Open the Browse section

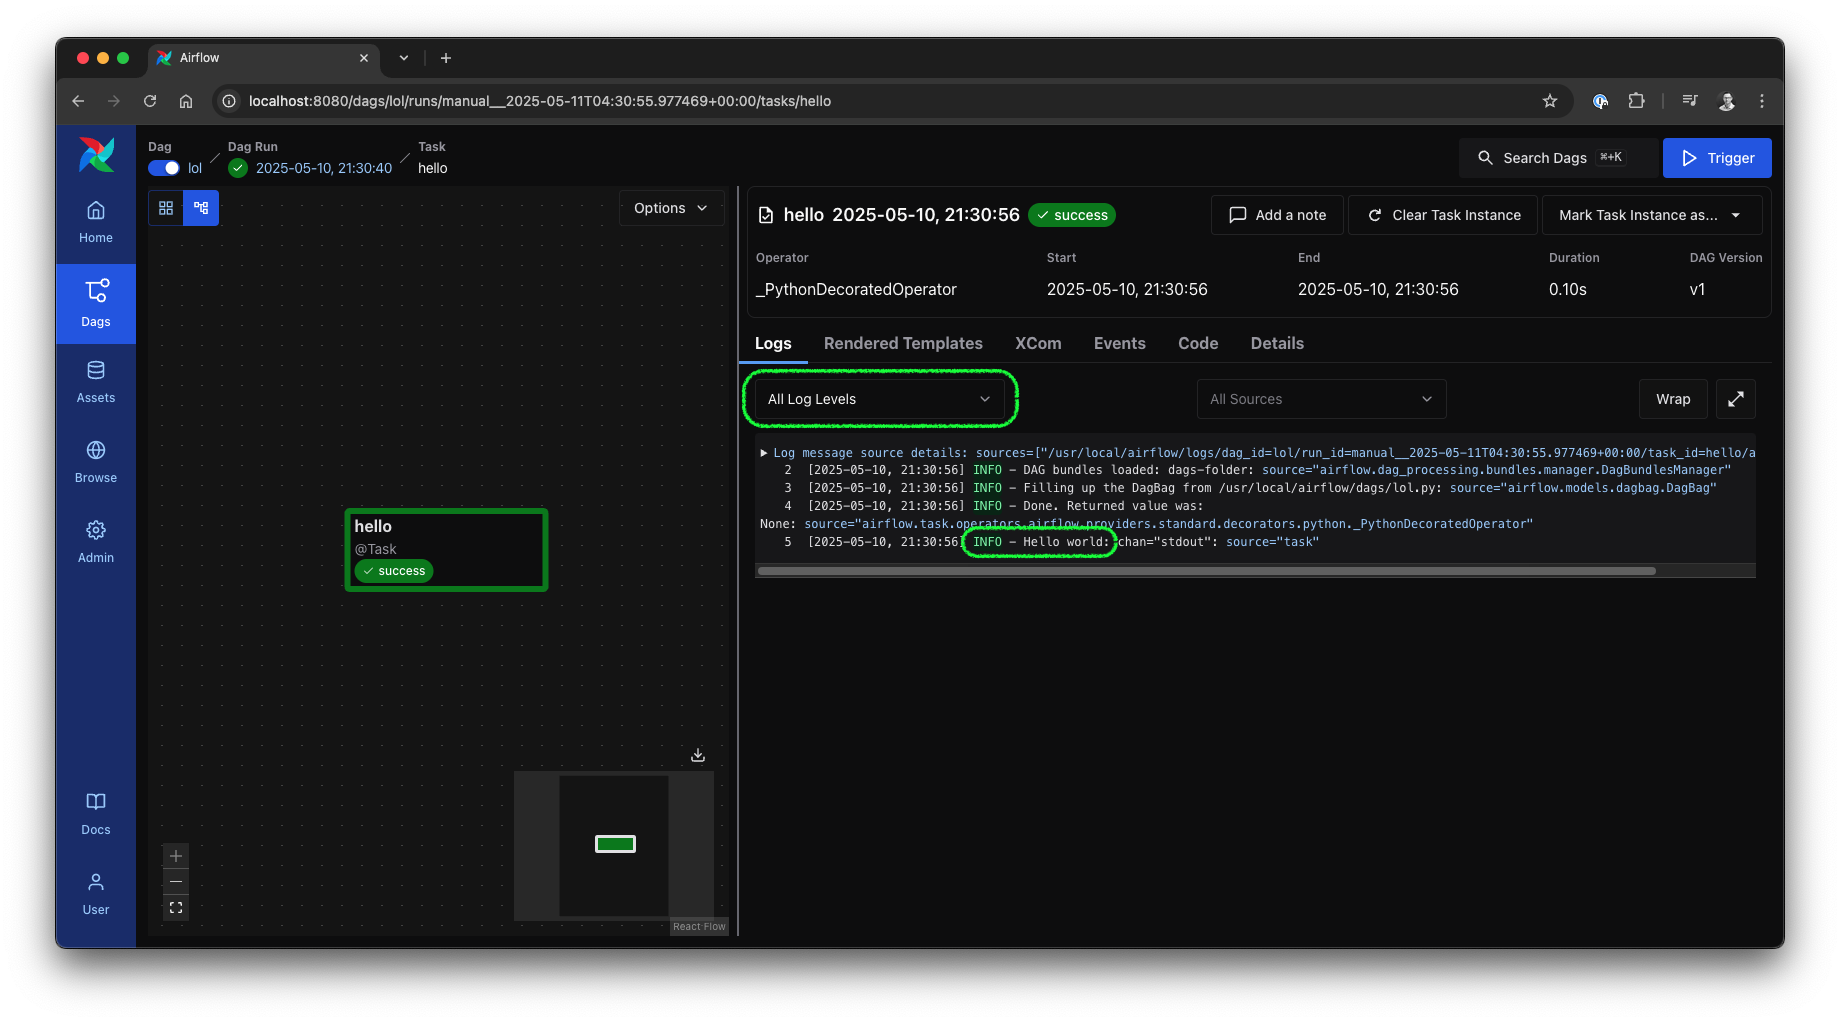95,461
